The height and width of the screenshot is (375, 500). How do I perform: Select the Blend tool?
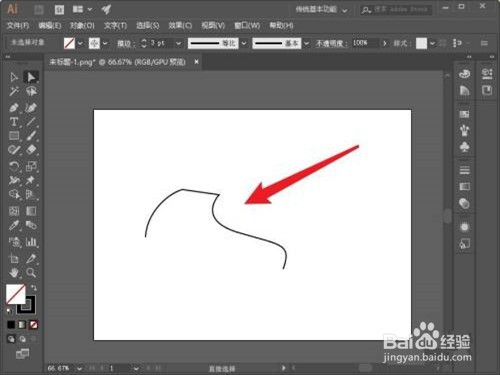[x=31, y=225]
